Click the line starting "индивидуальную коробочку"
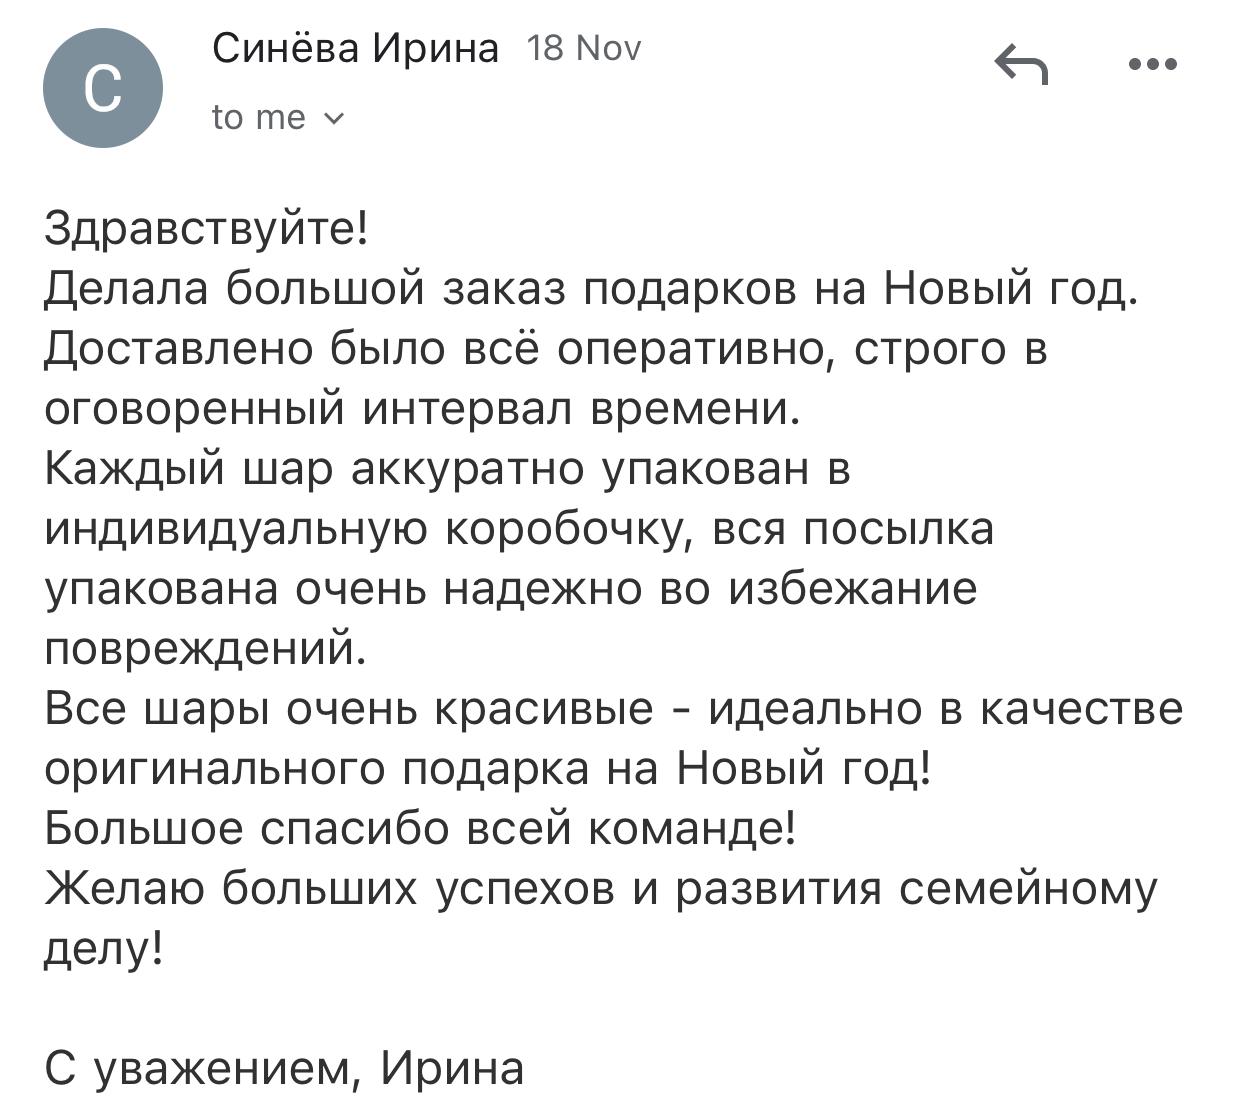Viewport: 1237px width, 1107px height. 520,530
